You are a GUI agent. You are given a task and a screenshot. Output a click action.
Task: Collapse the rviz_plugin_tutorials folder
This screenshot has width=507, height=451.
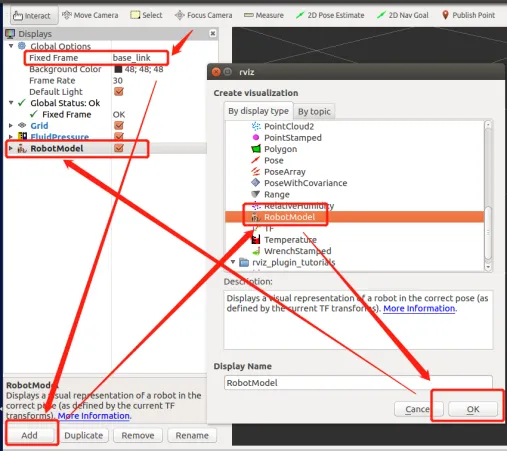click(233, 262)
